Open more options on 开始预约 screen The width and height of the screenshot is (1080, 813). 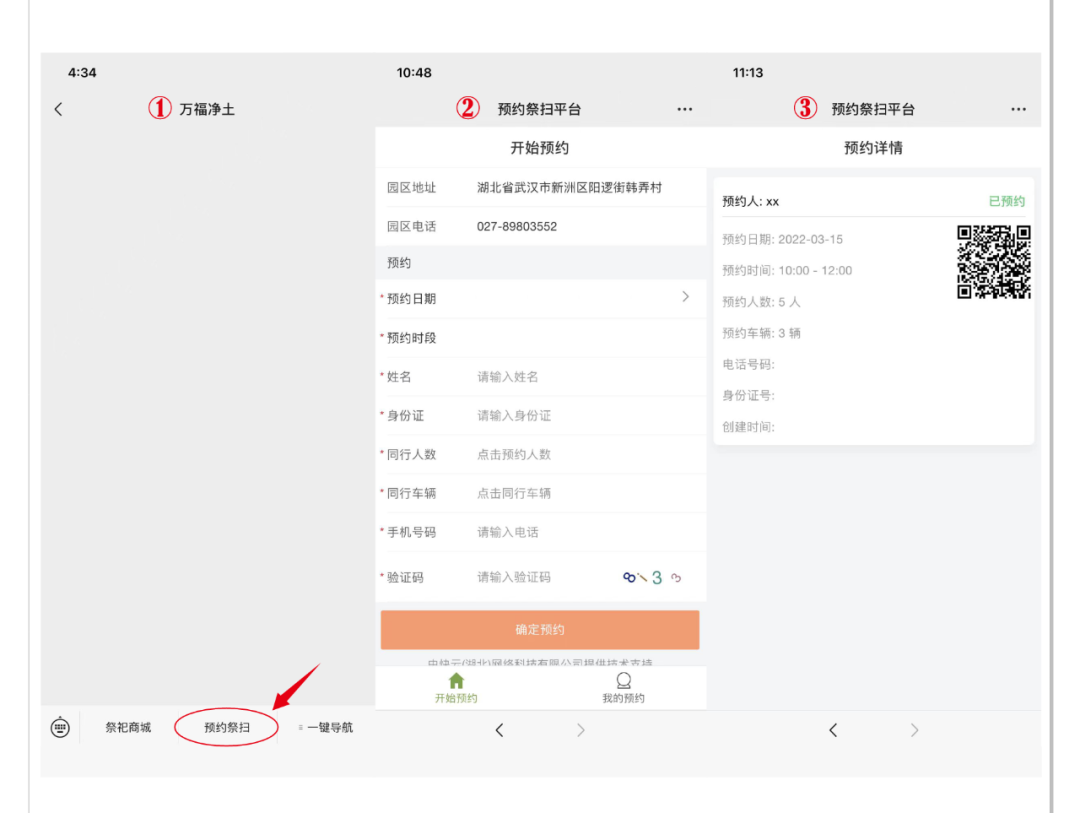point(684,109)
